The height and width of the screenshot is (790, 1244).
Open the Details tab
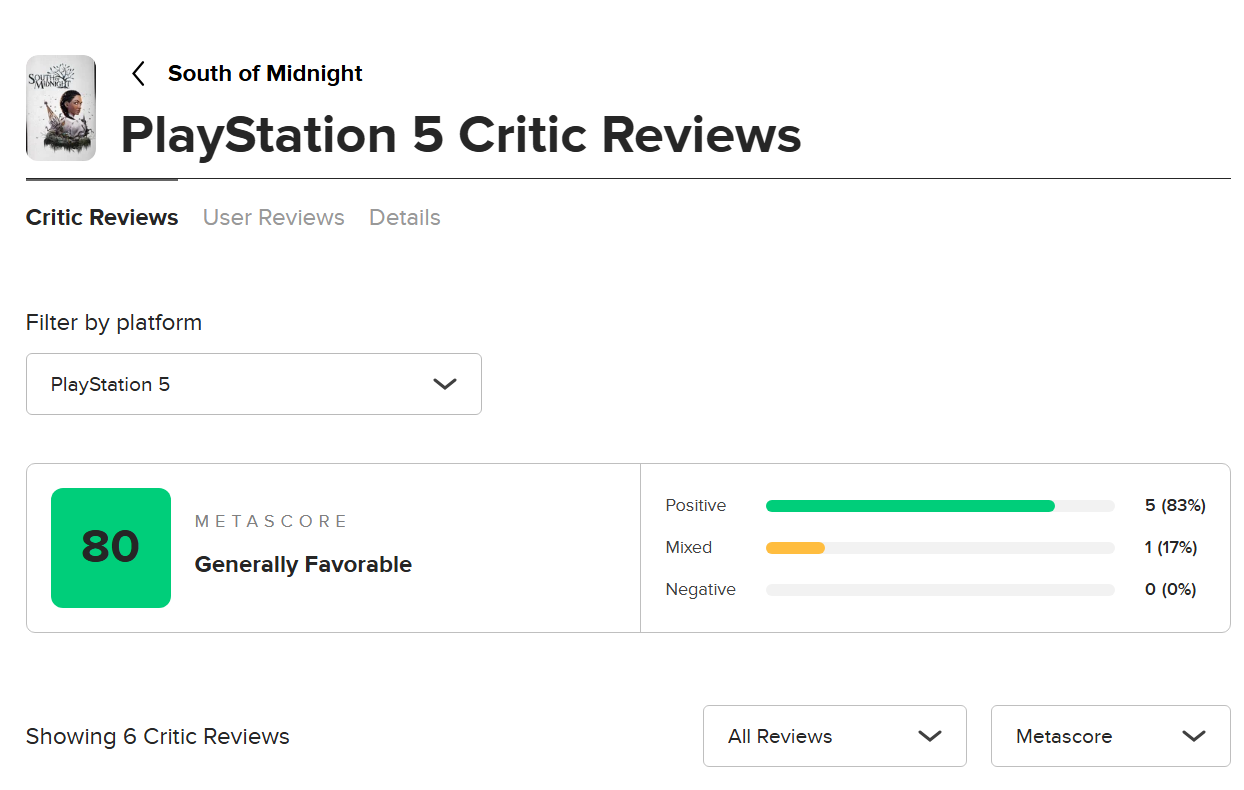(x=405, y=218)
